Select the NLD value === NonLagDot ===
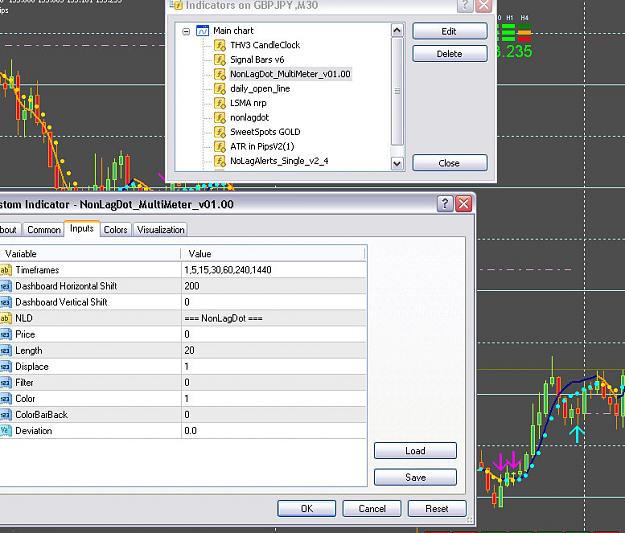 (x=223, y=318)
